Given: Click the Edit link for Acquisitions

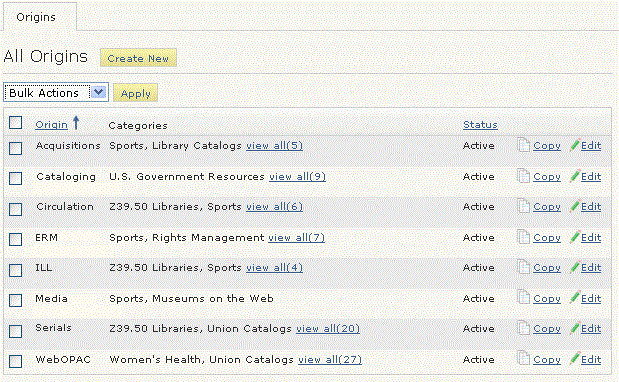Looking at the screenshot, I should click(x=591, y=146).
